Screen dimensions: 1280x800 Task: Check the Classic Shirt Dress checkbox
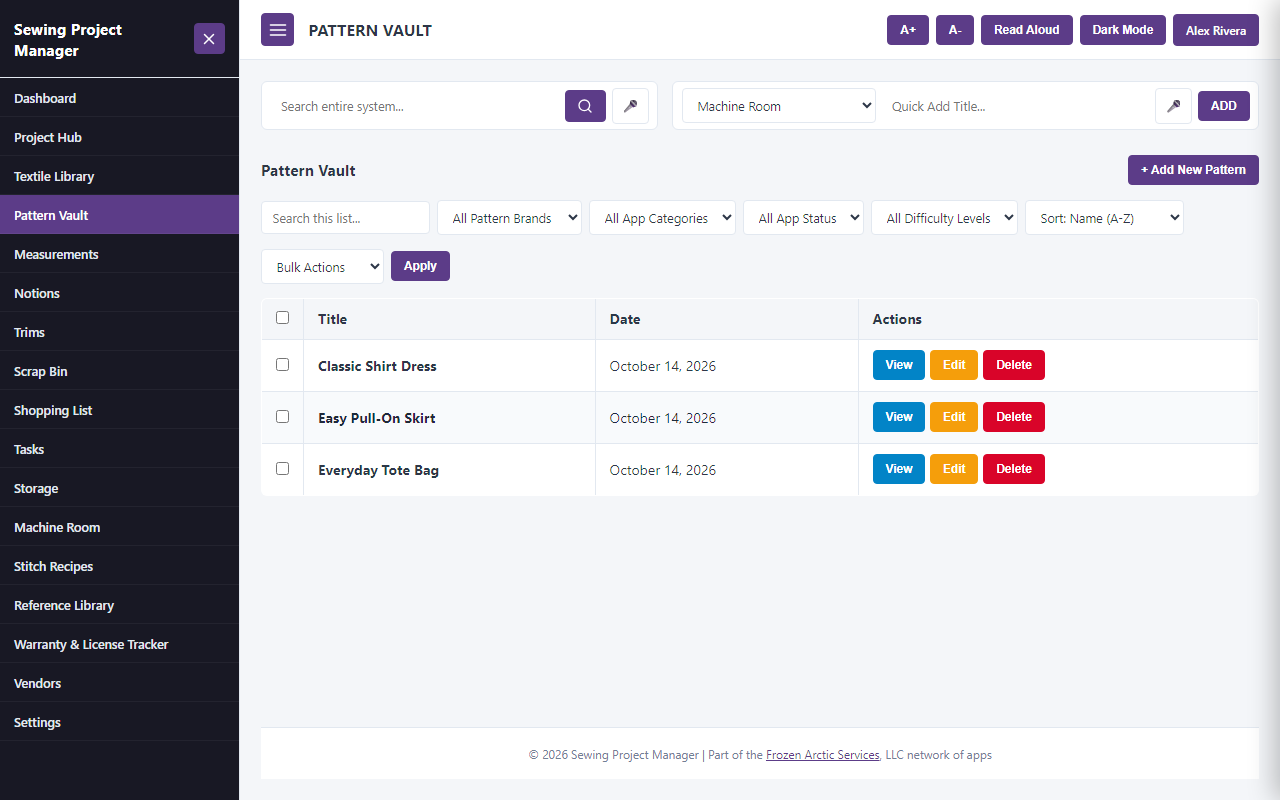tap(282, 365)
